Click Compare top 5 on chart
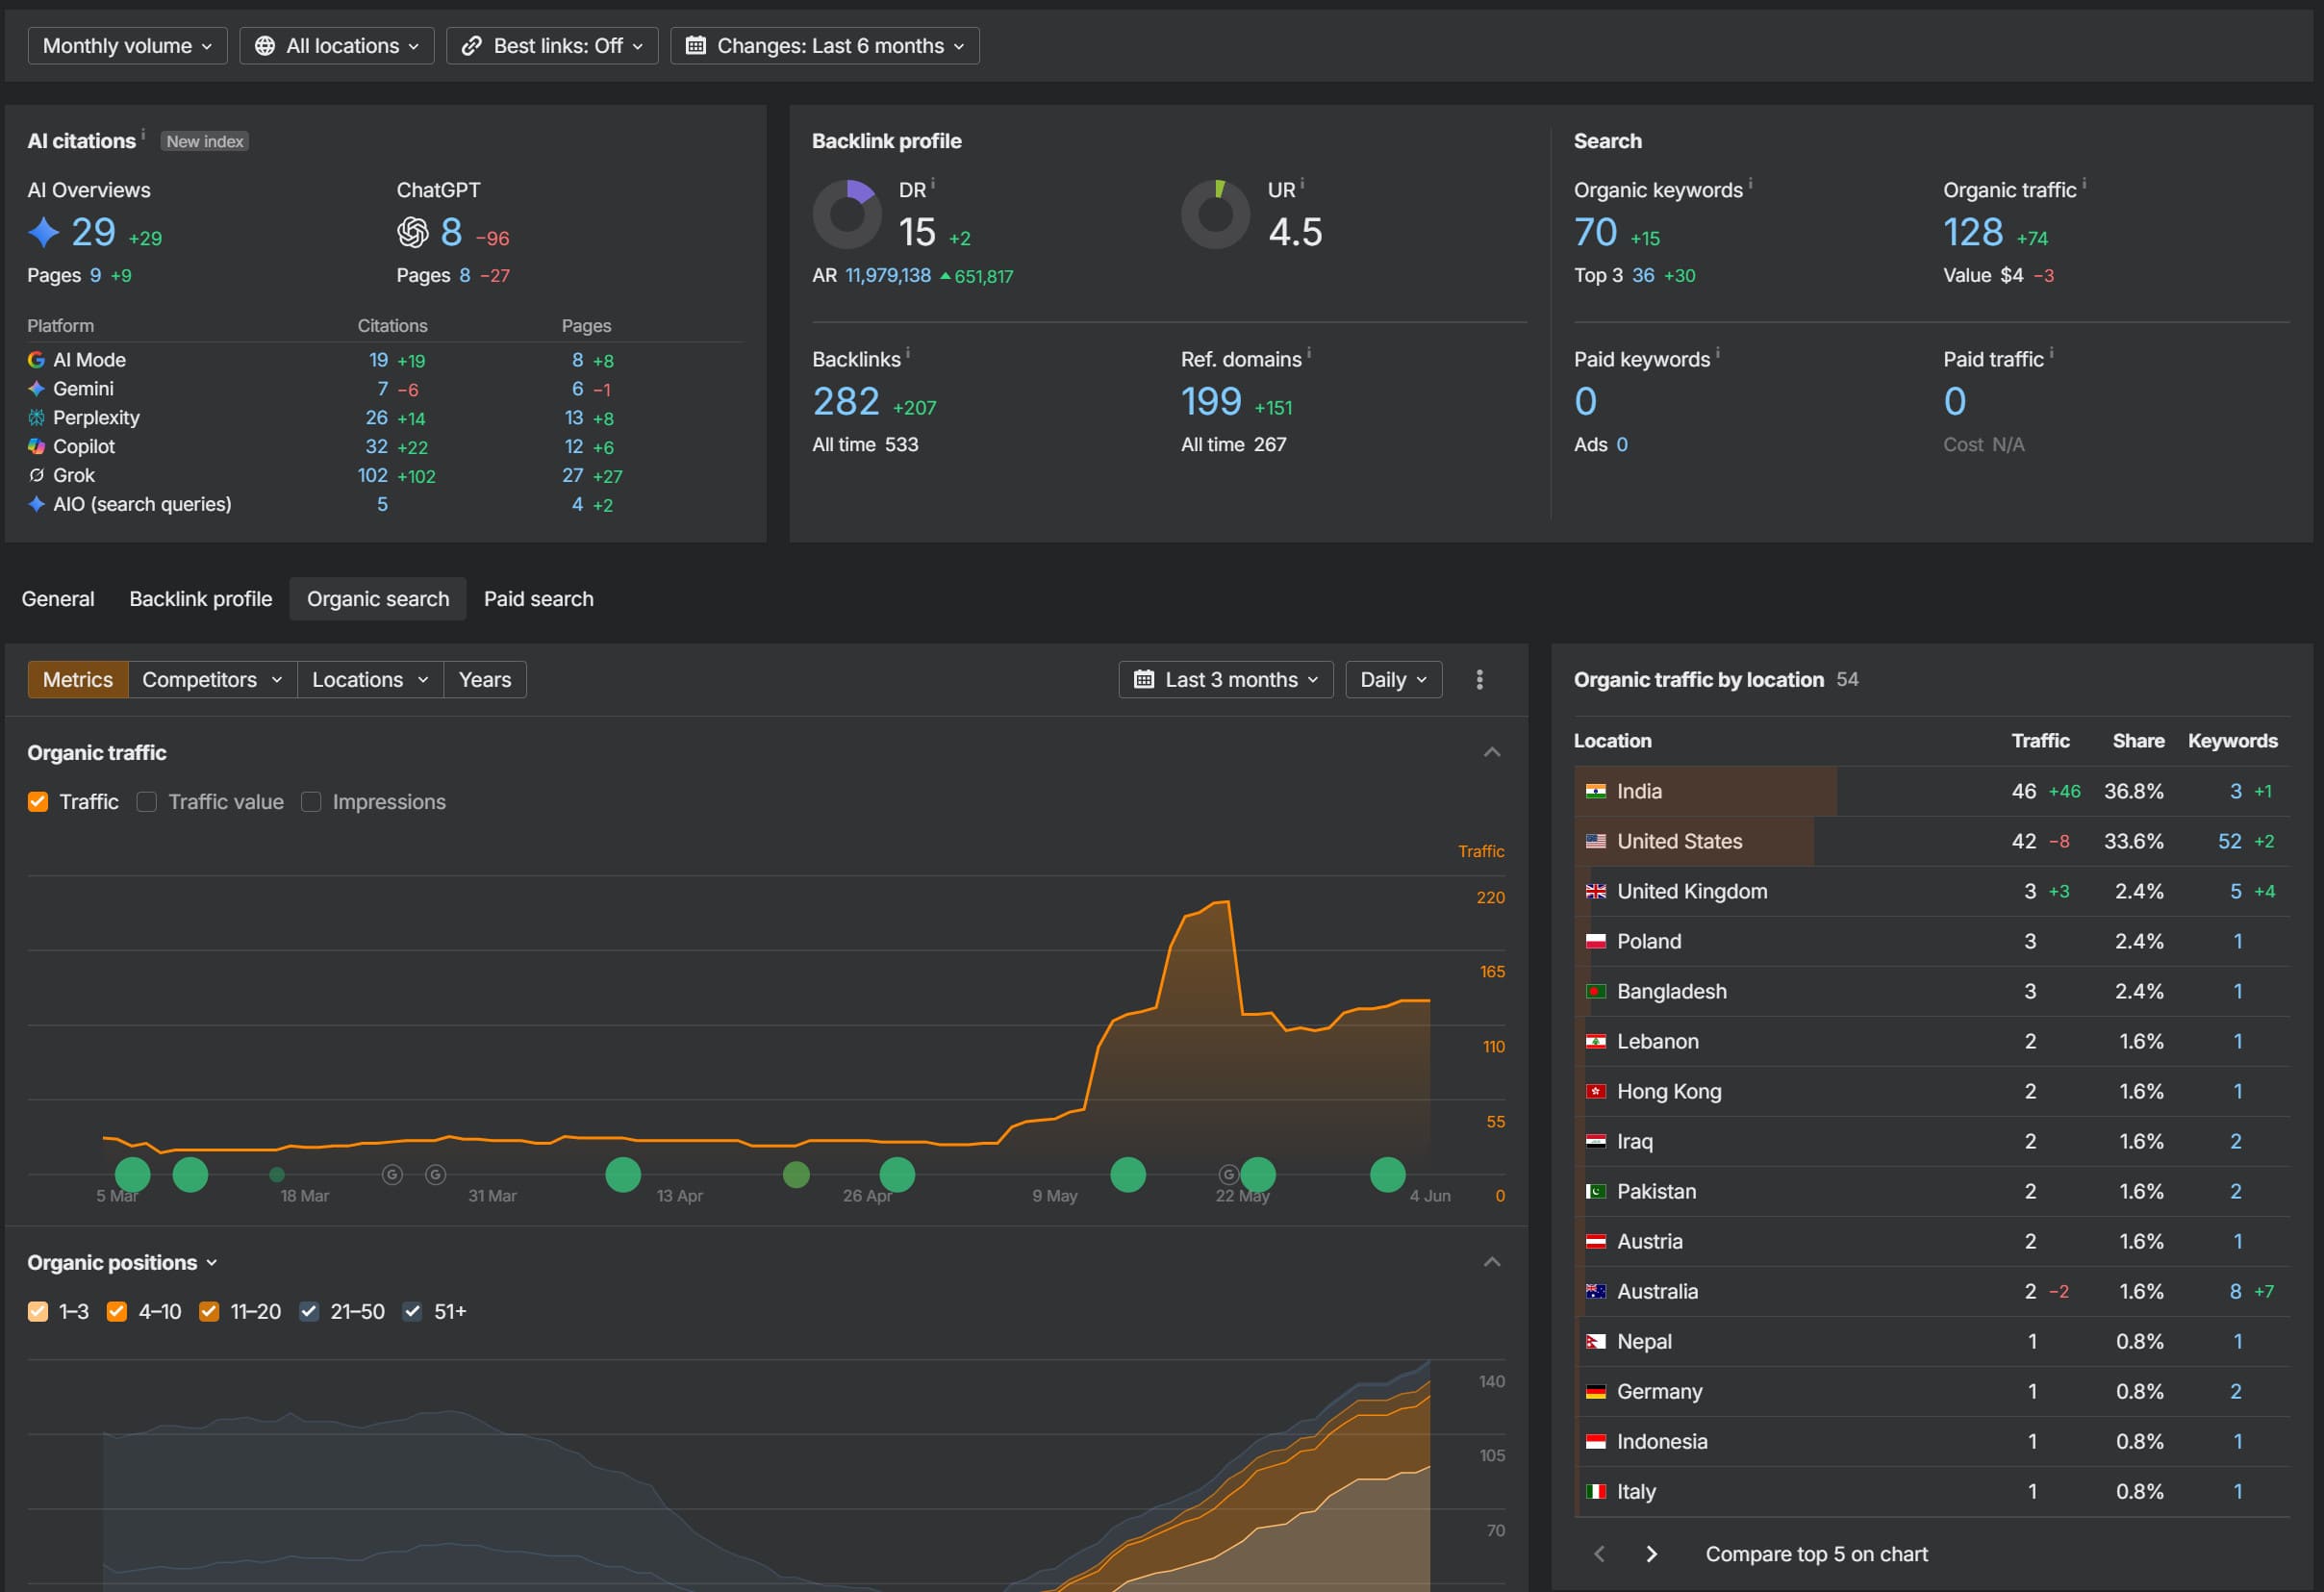Viewport: 2324px width, 1592px height. [x=1817, y=1554]
